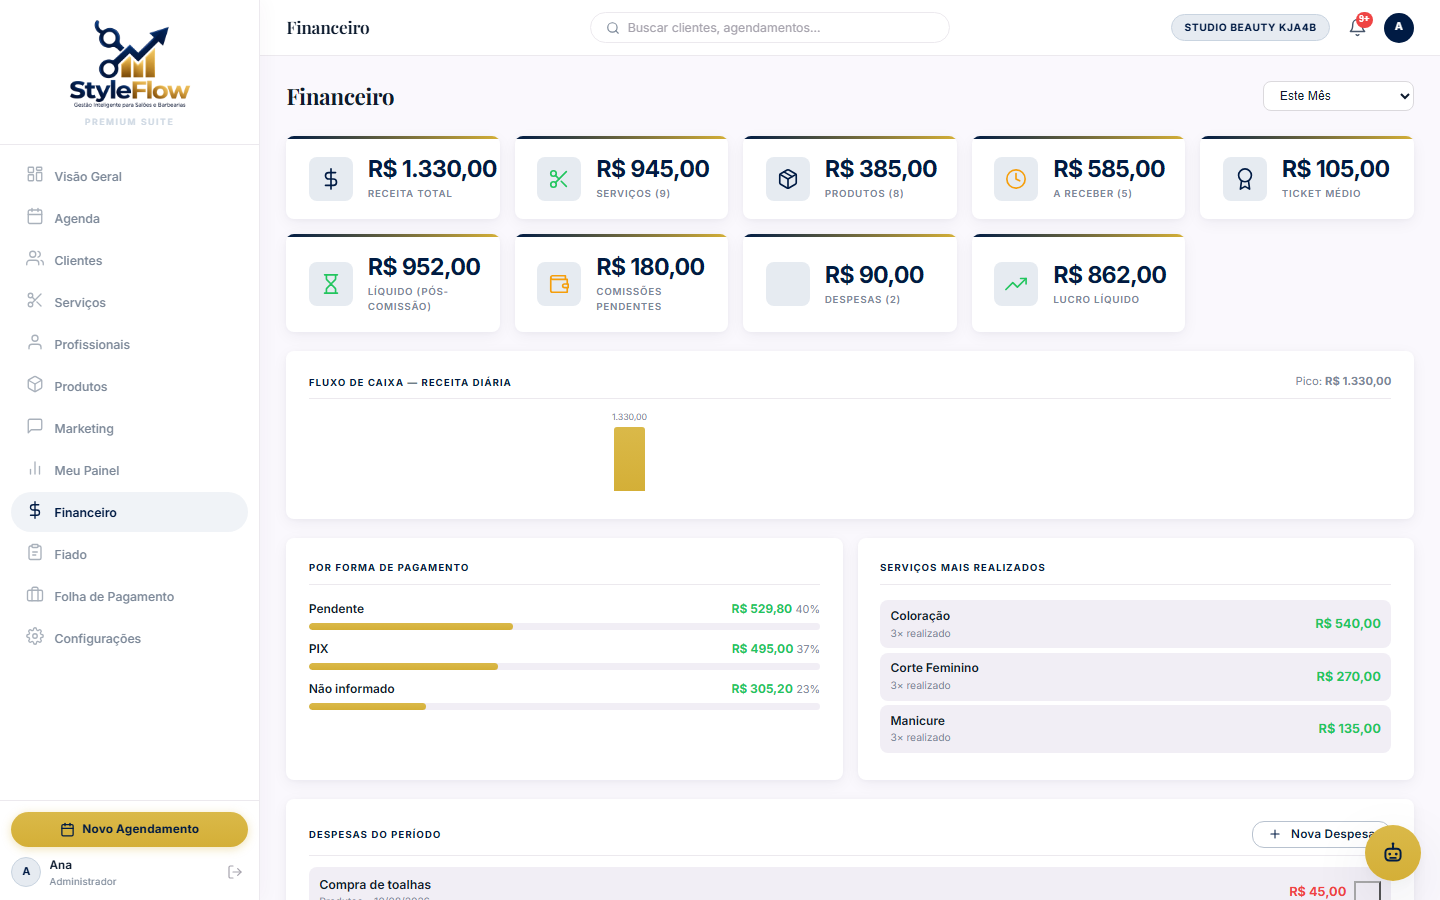Click the bar chart icon for Meu Painel
Screen dimensions: 1440x900
pos(35,469)
